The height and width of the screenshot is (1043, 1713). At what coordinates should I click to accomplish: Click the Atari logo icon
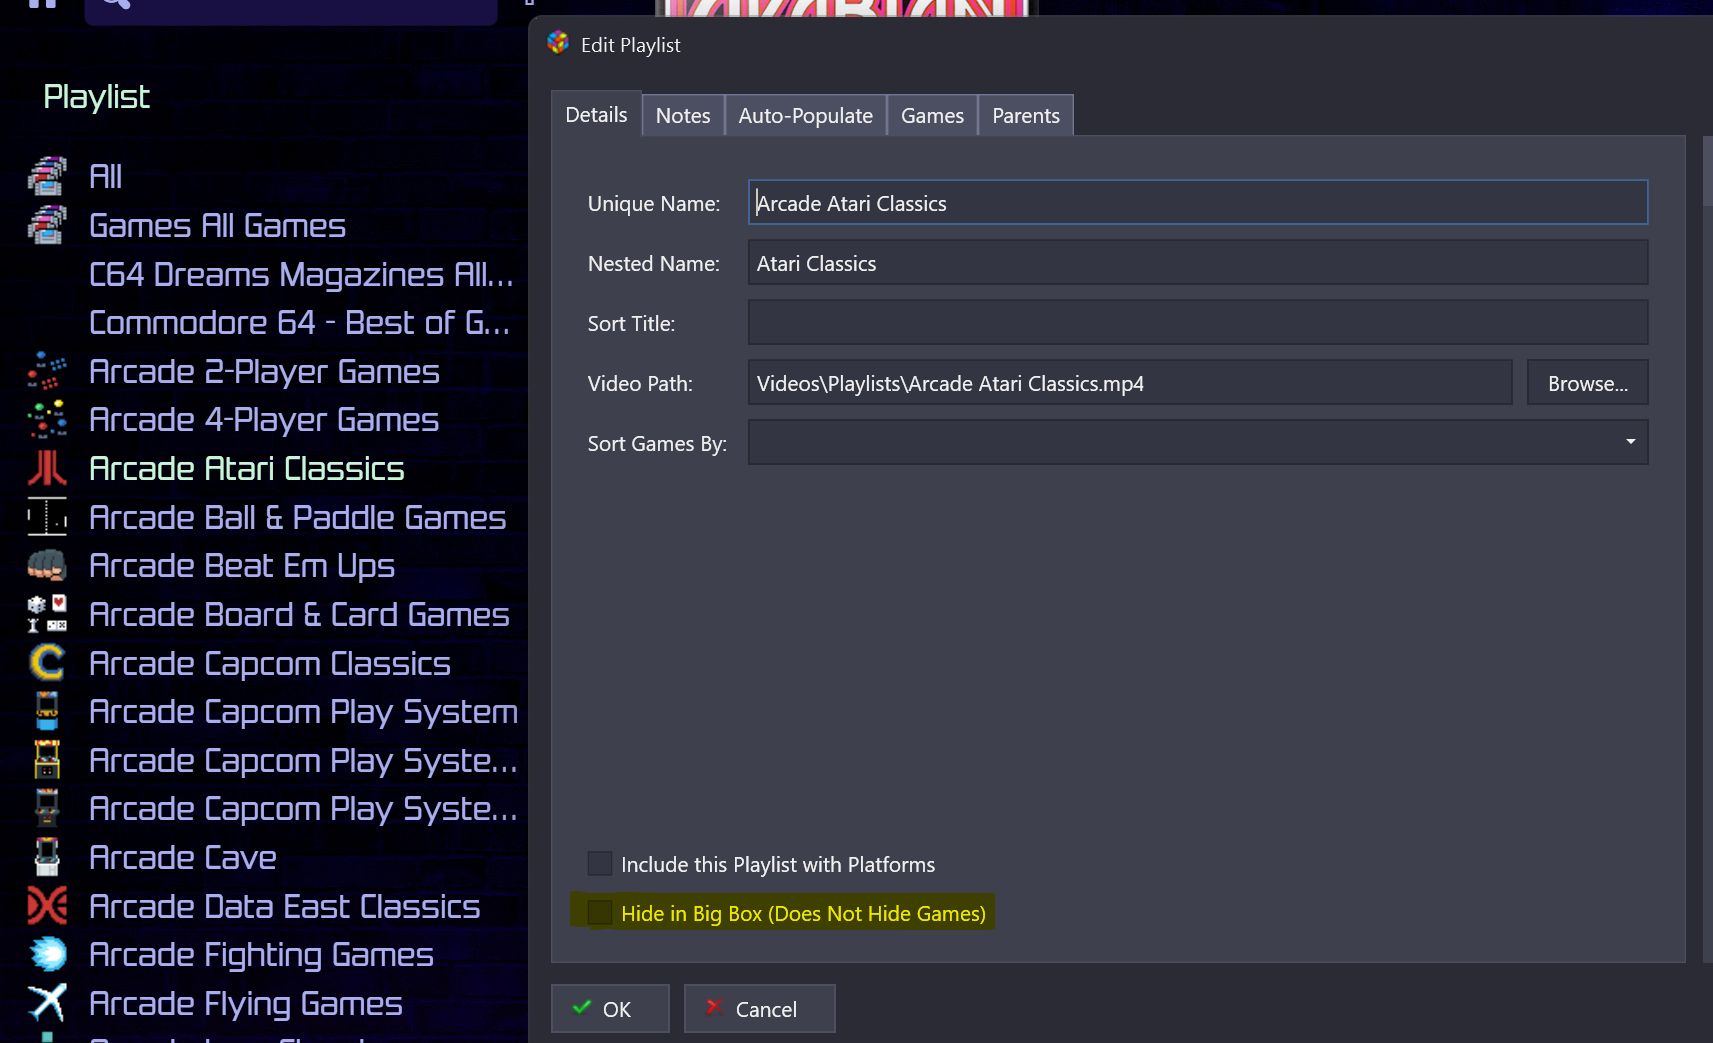point(47,468)
